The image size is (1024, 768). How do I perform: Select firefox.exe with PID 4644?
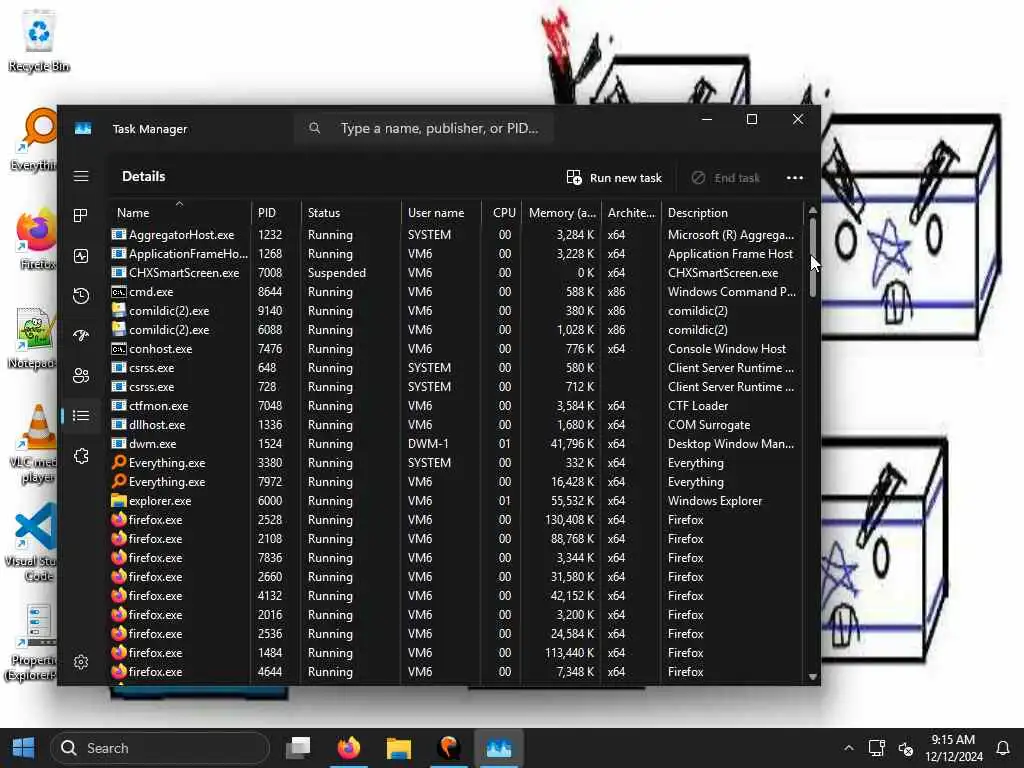tap(456, 671)
